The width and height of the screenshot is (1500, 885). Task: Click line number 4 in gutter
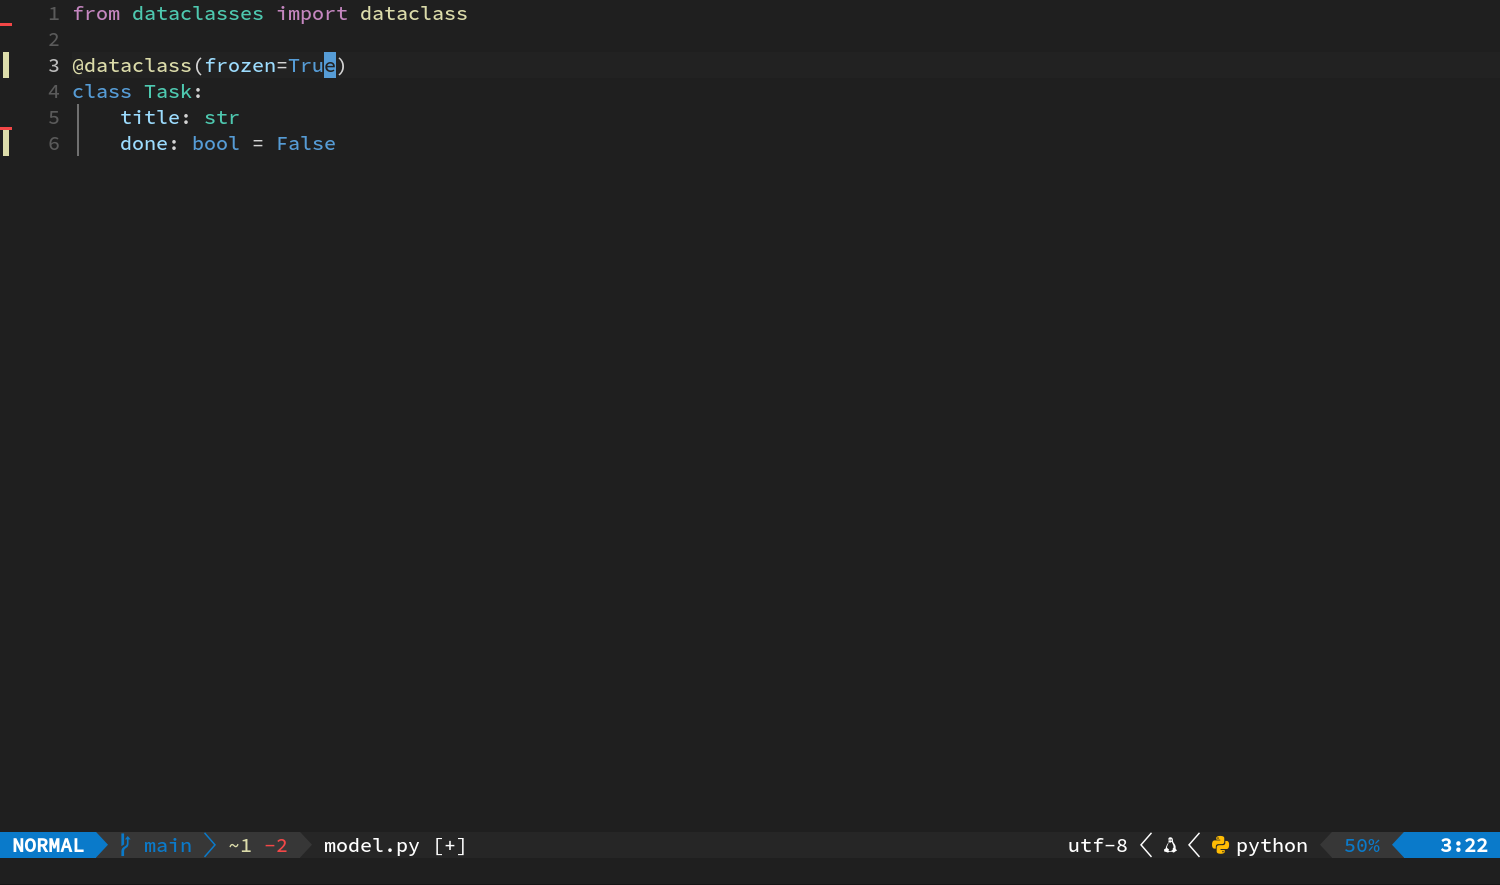(54, 92)
